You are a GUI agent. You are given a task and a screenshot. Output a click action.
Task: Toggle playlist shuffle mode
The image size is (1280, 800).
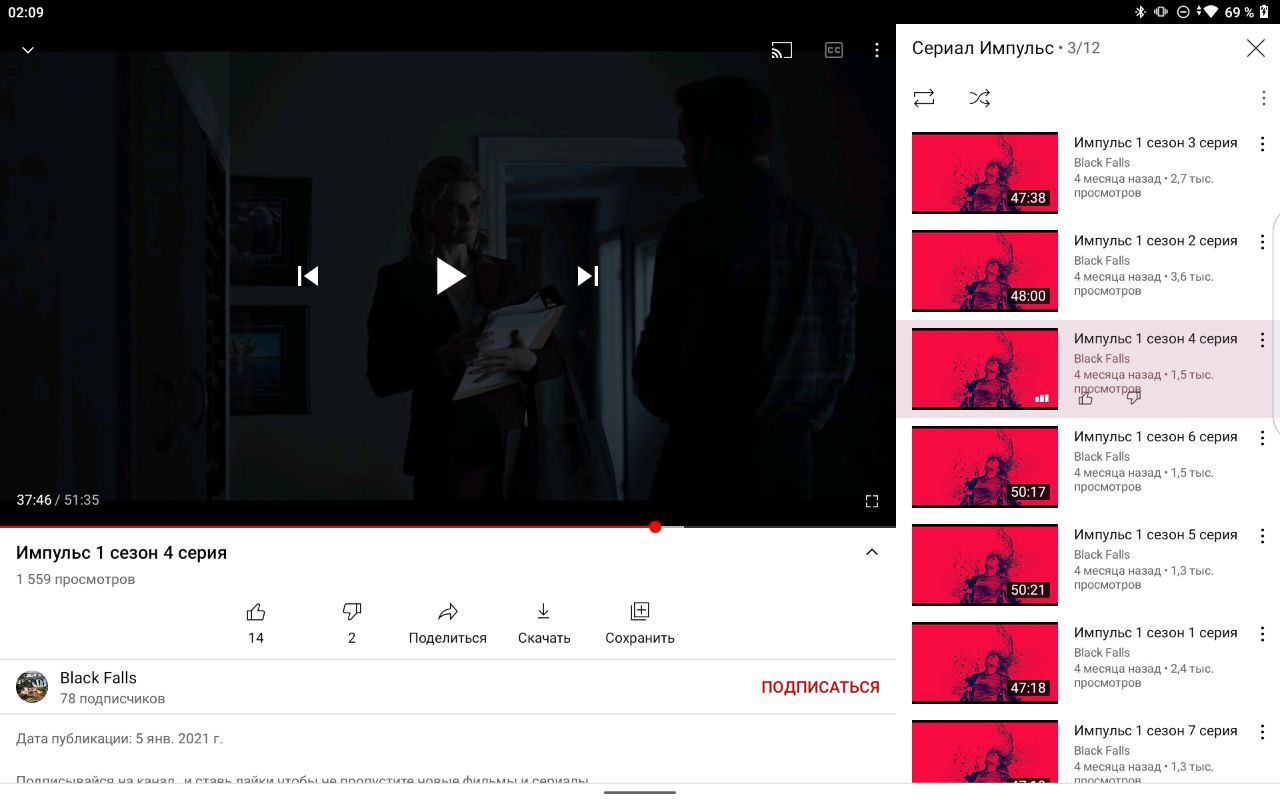coord(980,98)
